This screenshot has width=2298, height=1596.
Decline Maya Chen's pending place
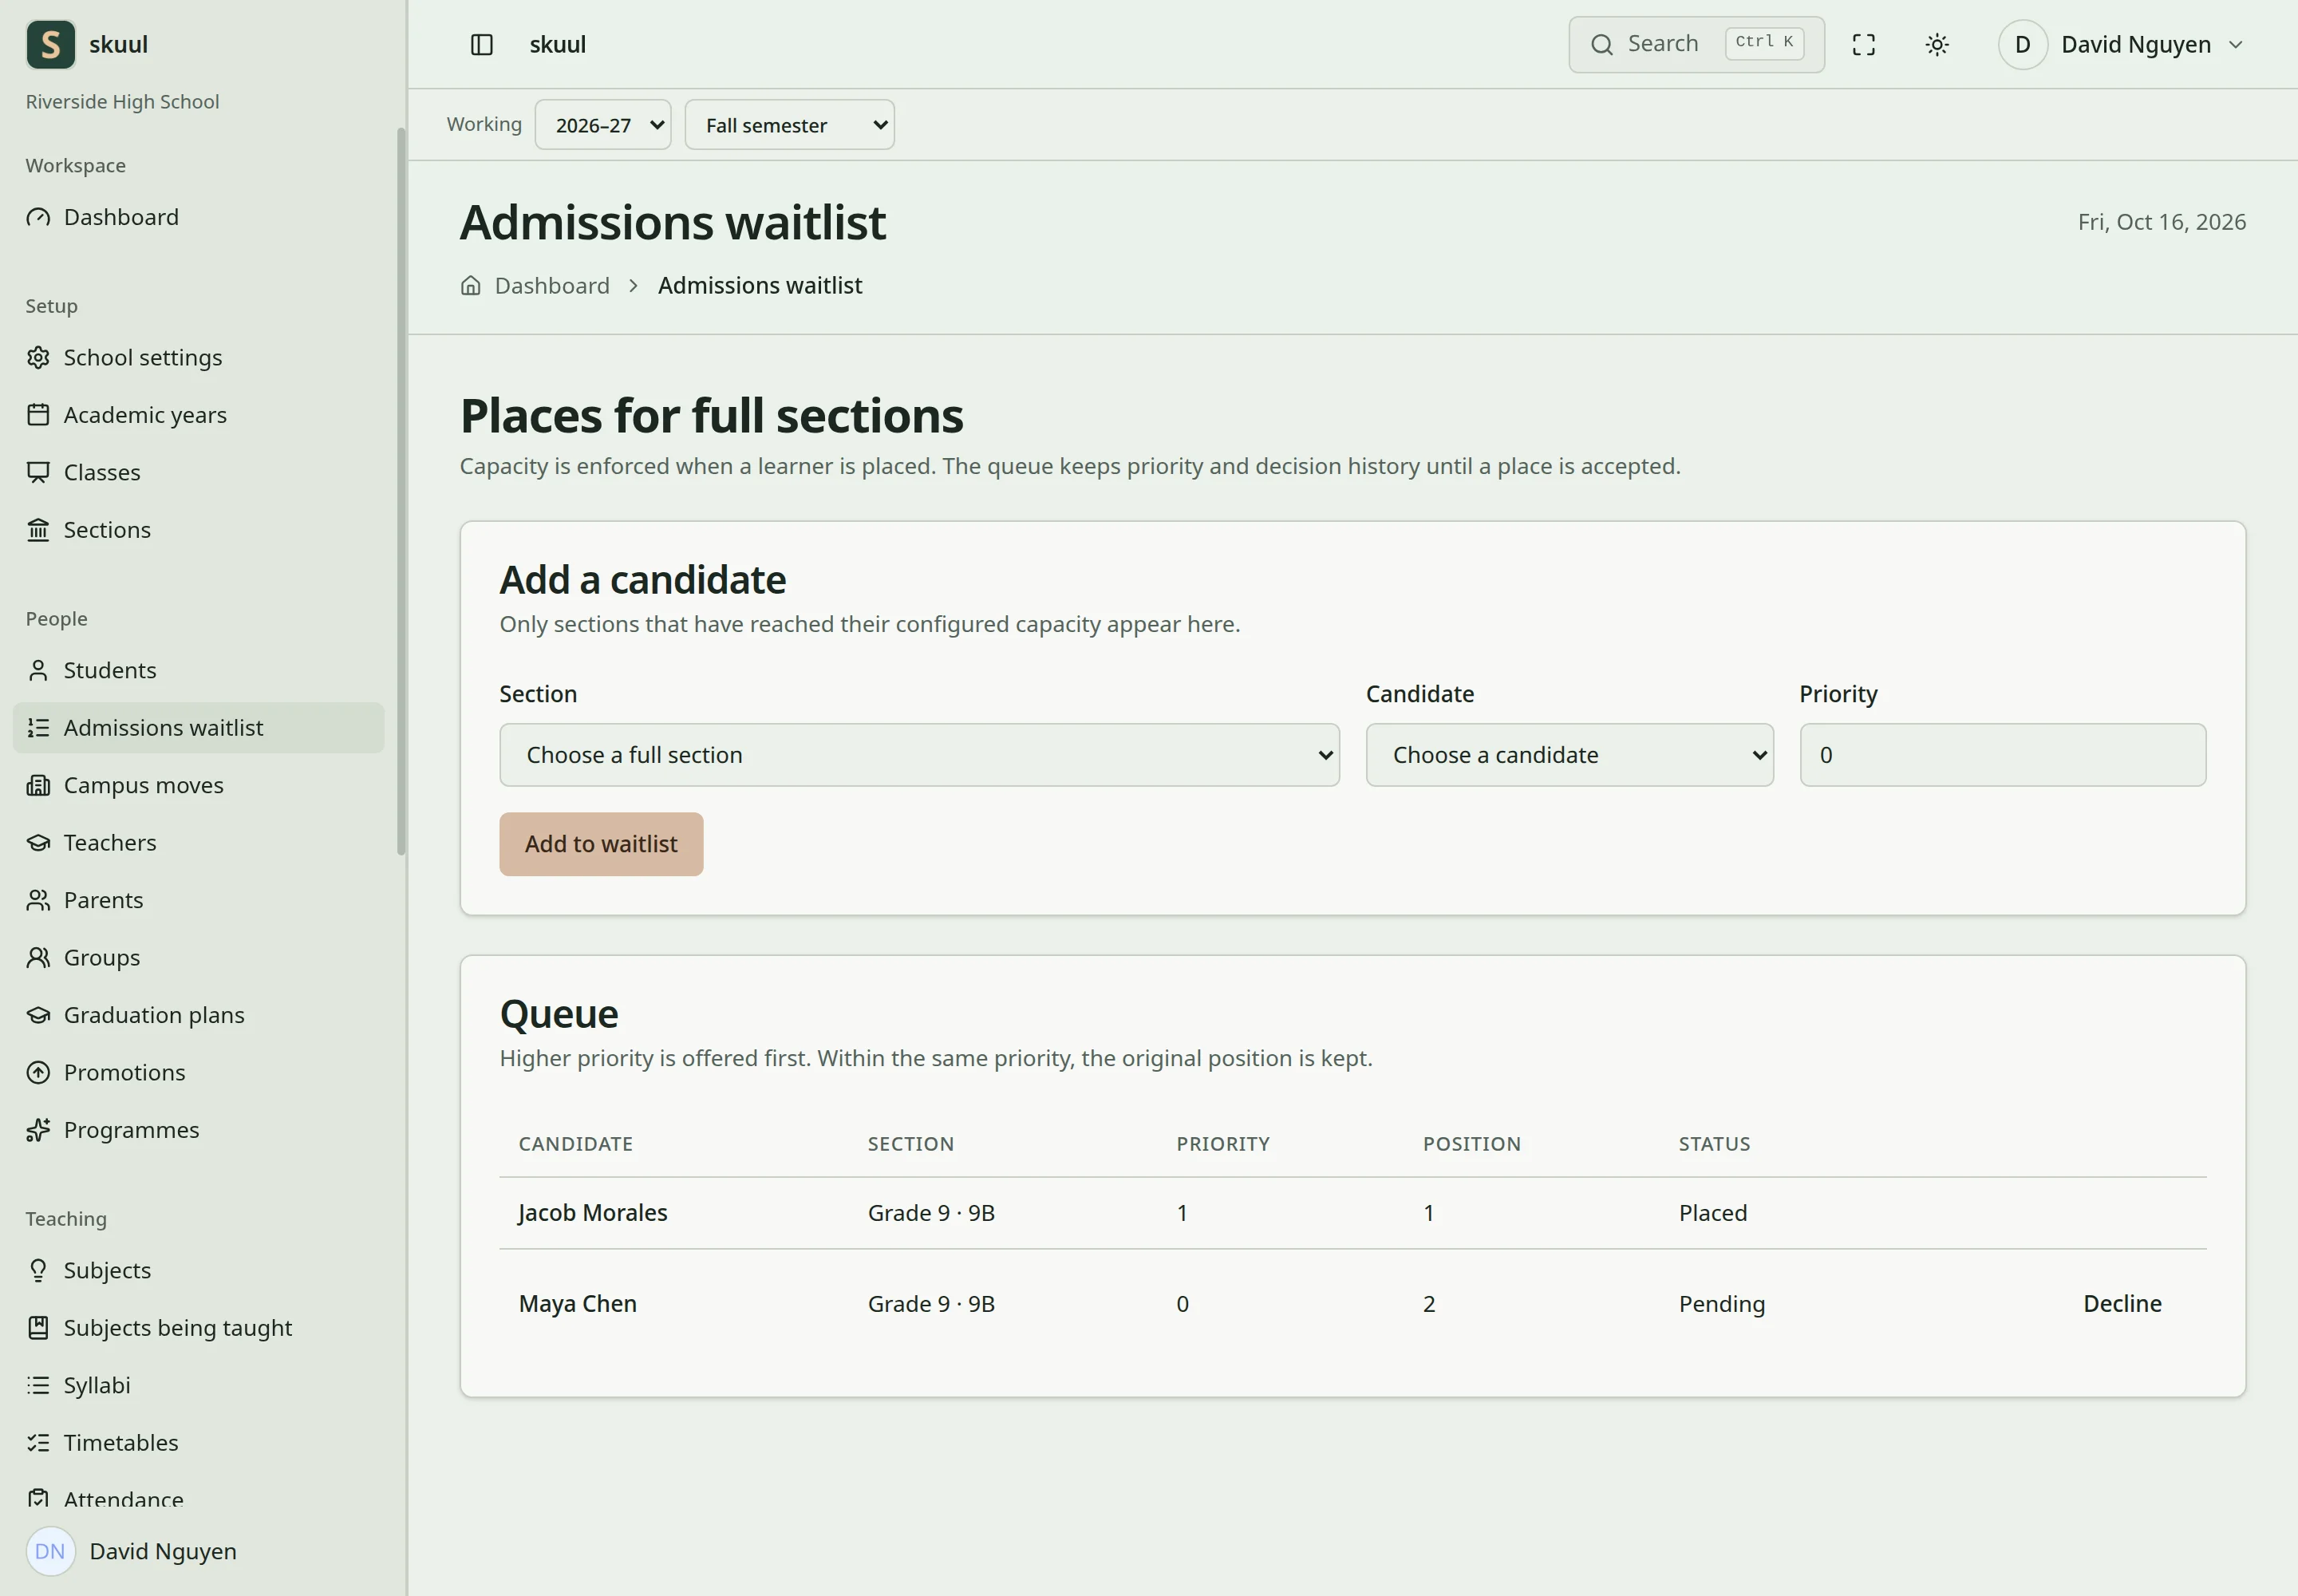tap(2122, 1303)
